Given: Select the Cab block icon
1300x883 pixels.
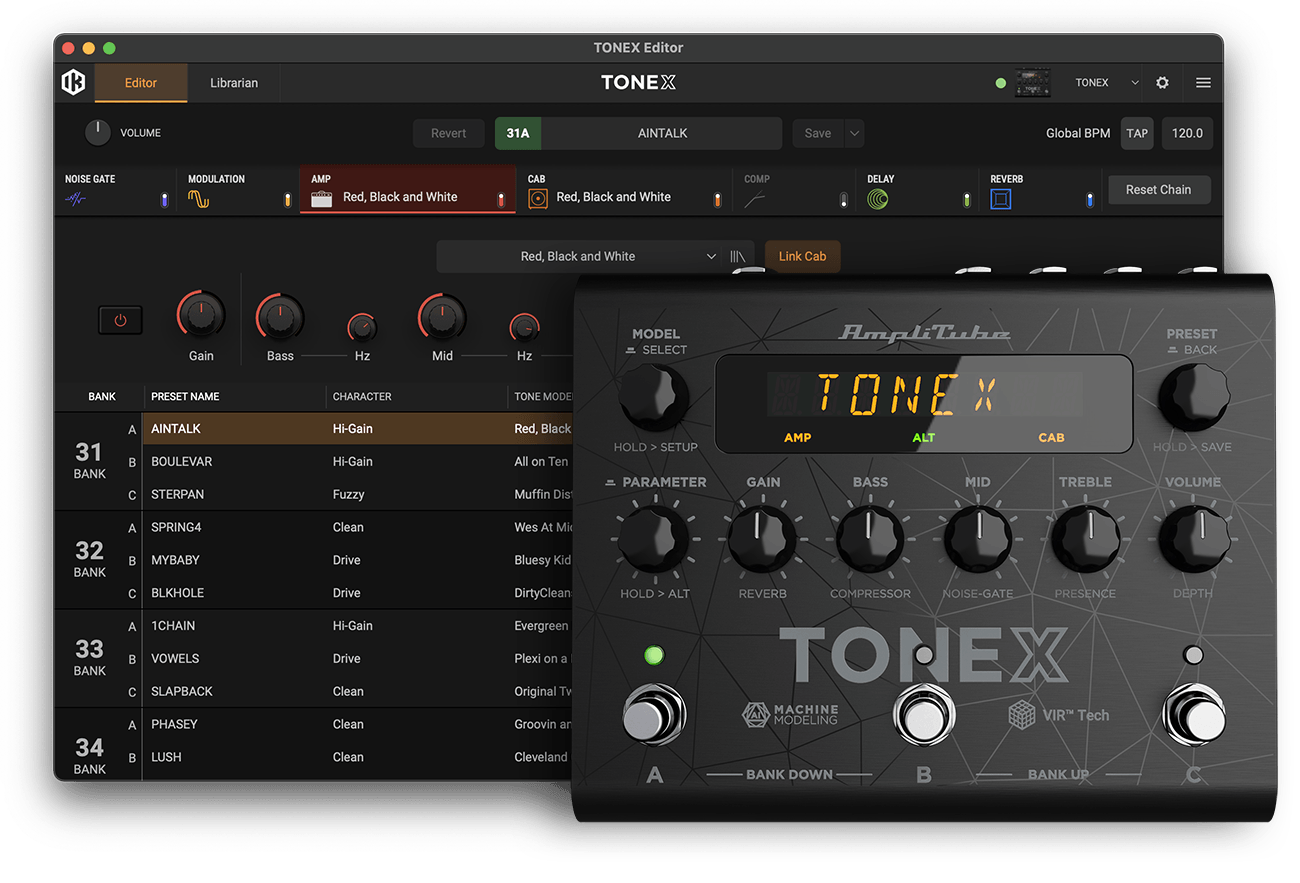Looking at the screenshot, I should (x=538, y=197).
